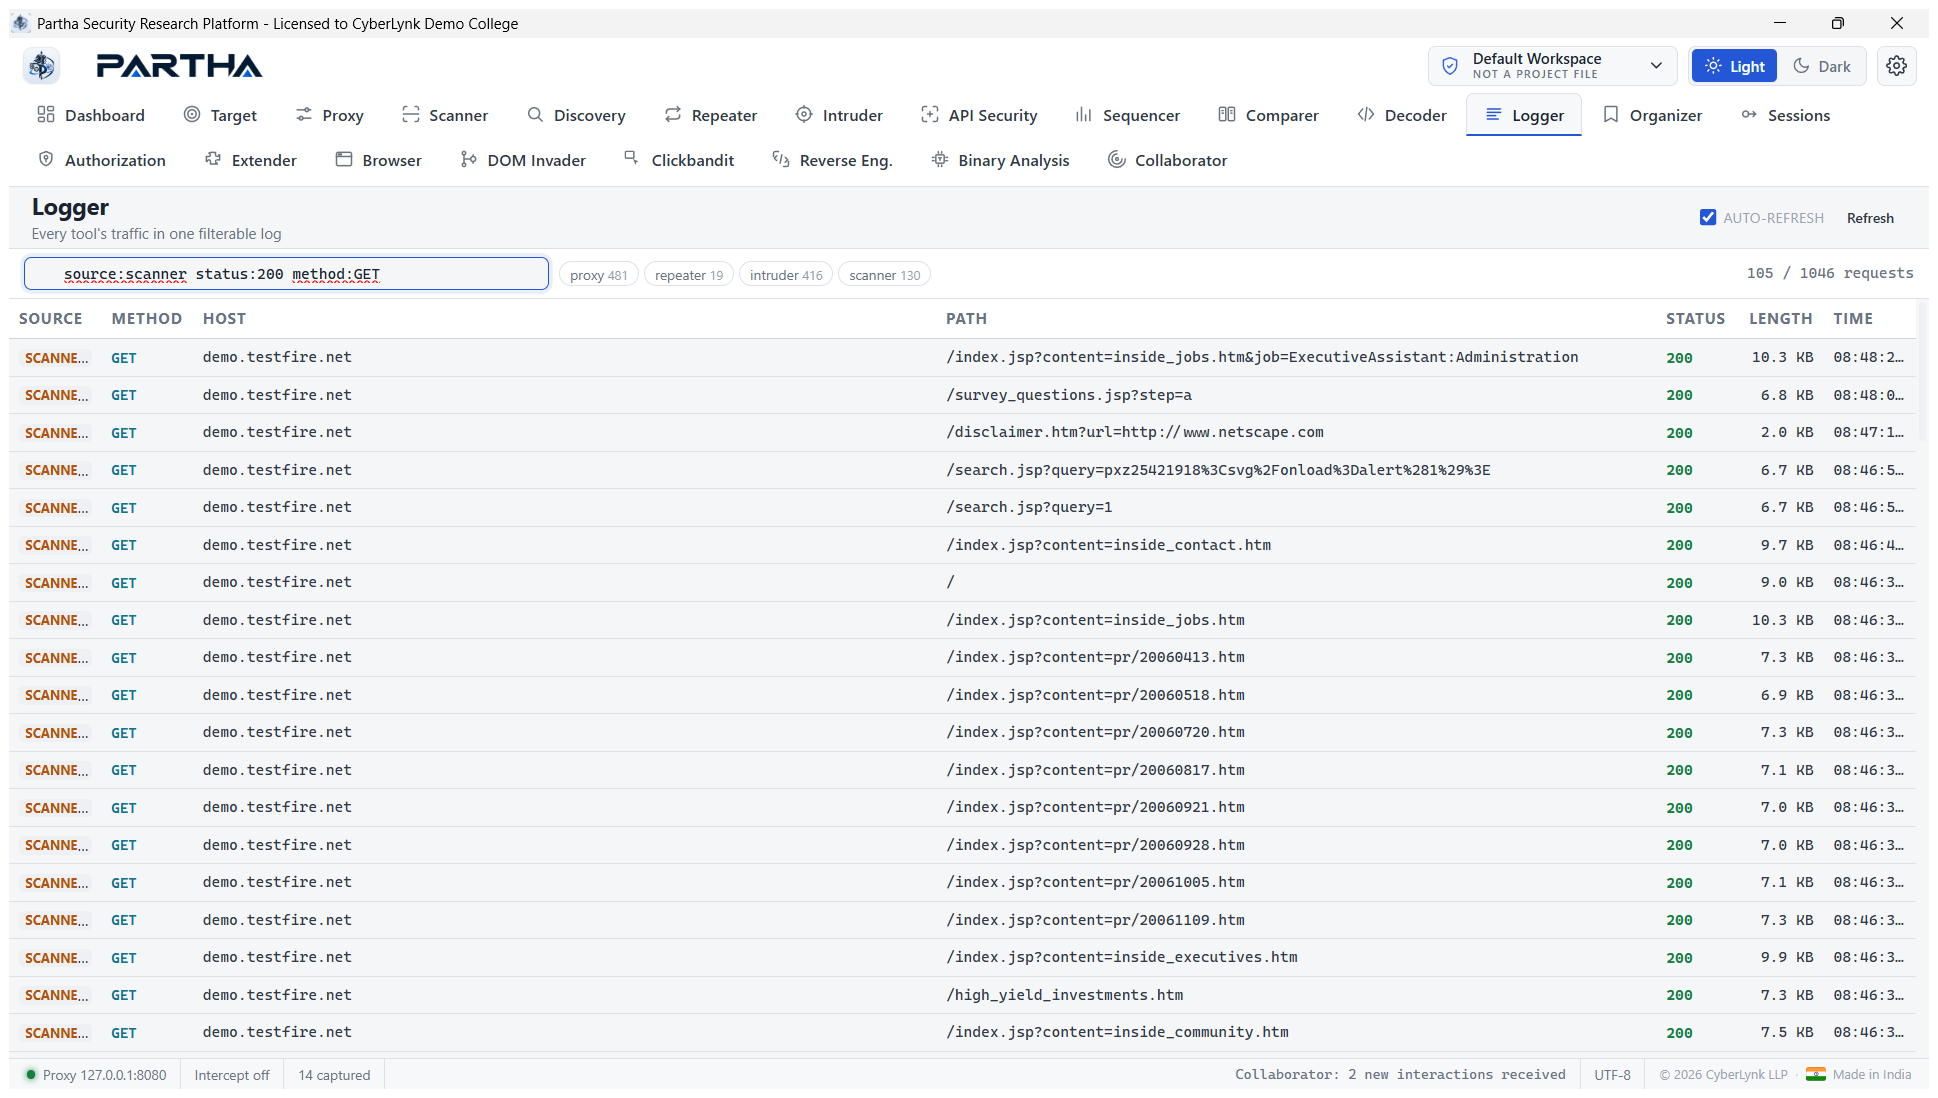This screenshot has width=1938, height=1098.
Task: Select the /survey_questions.jsp?step=a request row
Action: pos(964,395)
